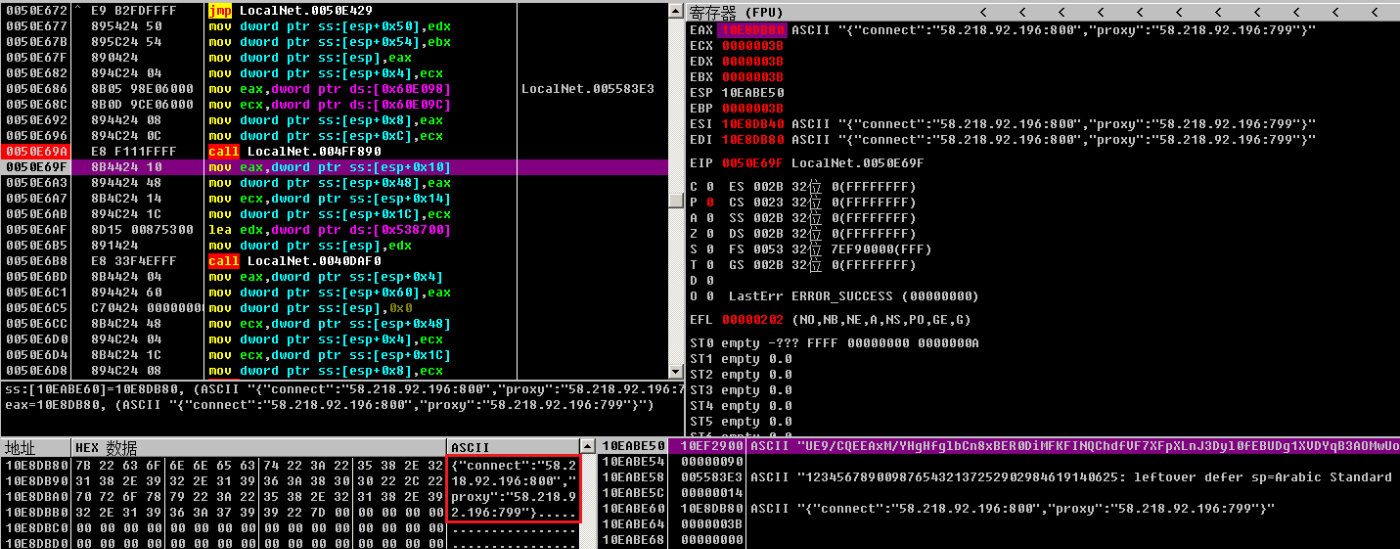Click the ASCII column header in dump pane
The width and height of the screenshot is (1400, 549).
[x=512, y=448]
